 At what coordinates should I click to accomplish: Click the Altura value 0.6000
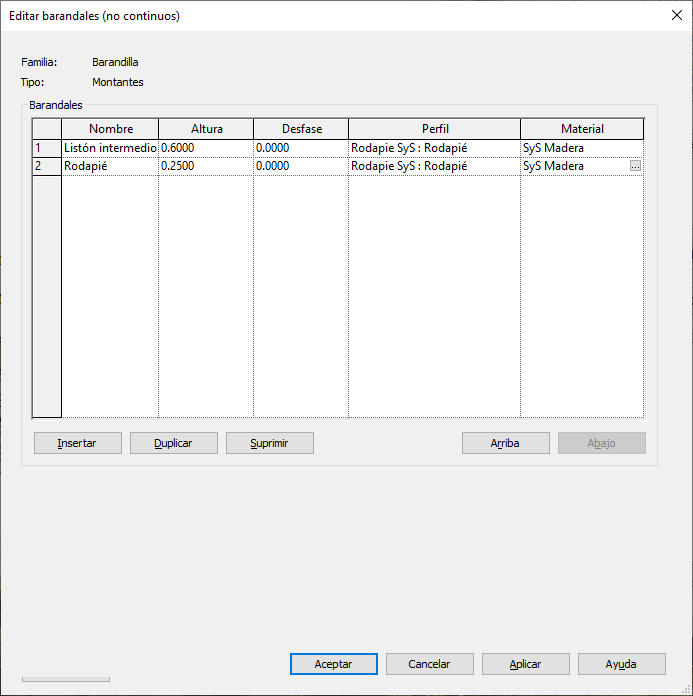205,148
